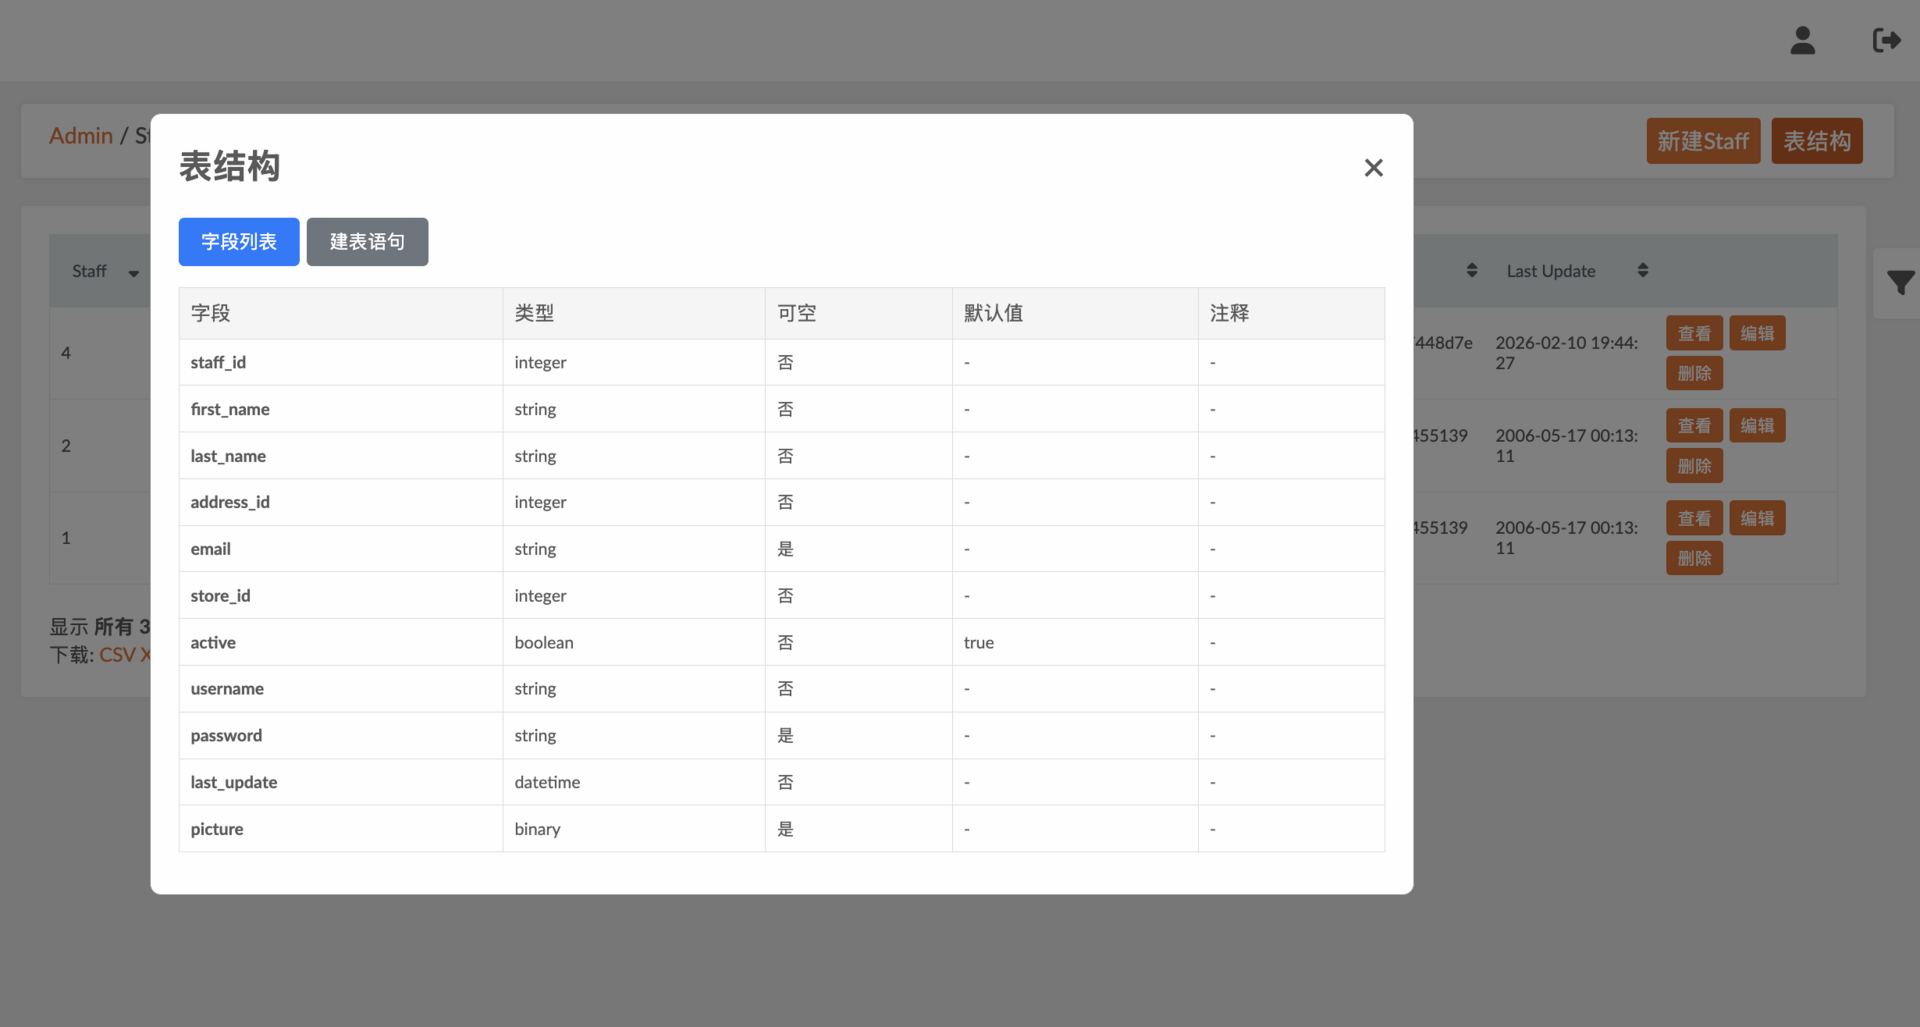The image size is (1920, 1027).
Task: Click the logout icon
Action: point(1886,41)
